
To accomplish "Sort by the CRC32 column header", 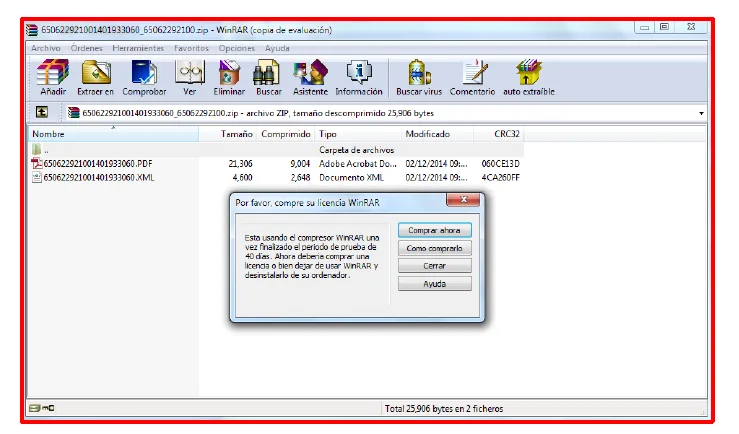I will (x=499, y=134).
